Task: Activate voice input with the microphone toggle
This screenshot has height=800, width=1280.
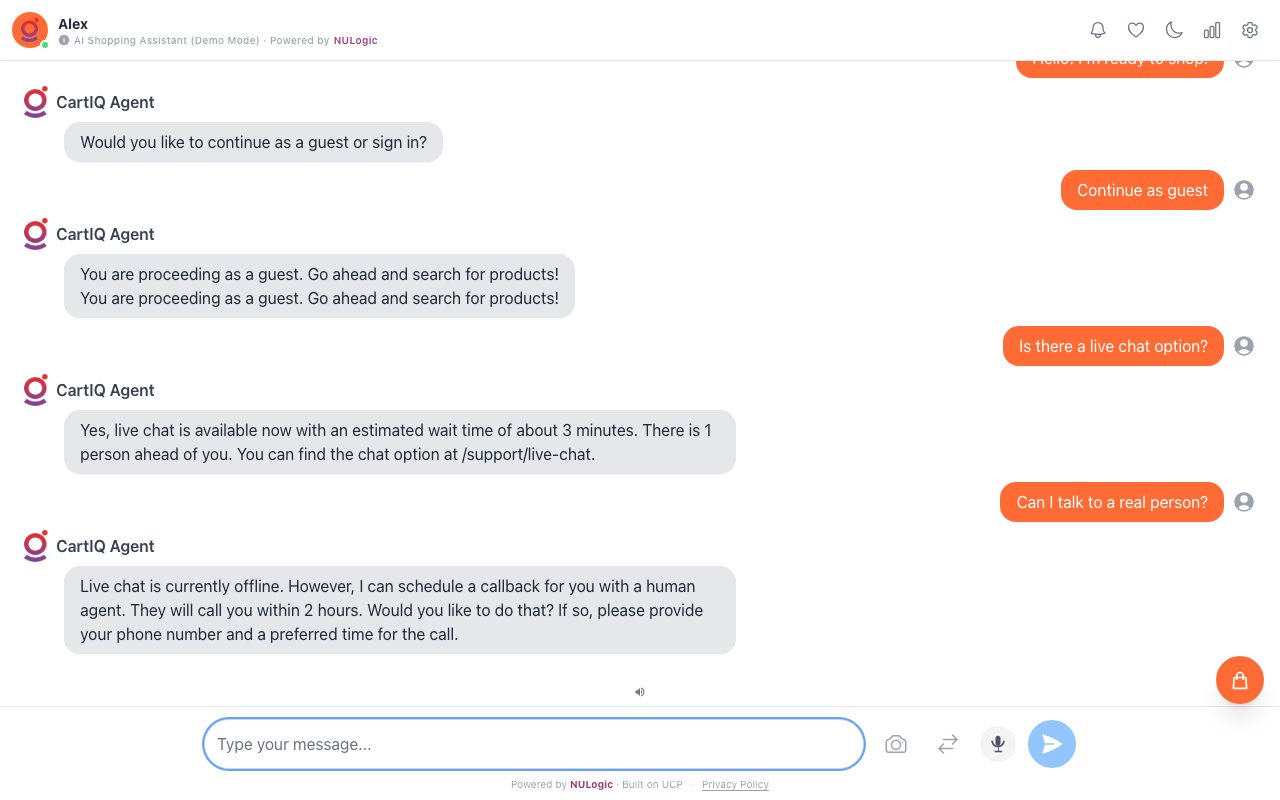Action: [x=998, y=744]
